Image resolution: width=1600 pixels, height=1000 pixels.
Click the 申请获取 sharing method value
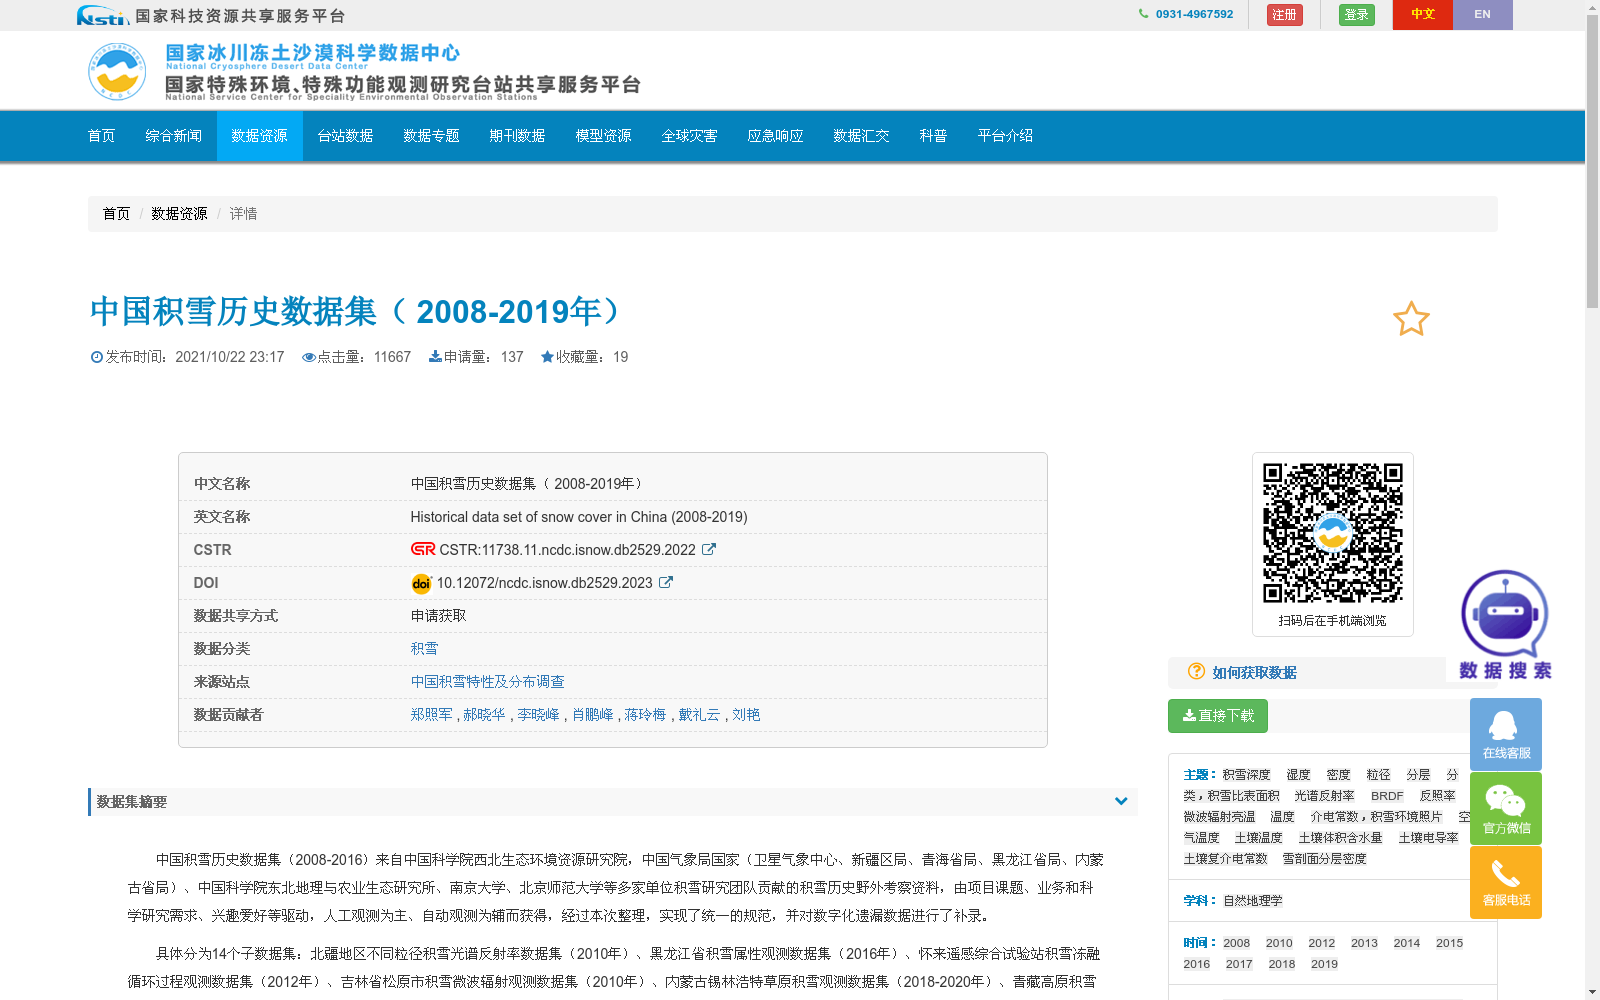click(x=439, y=616)
